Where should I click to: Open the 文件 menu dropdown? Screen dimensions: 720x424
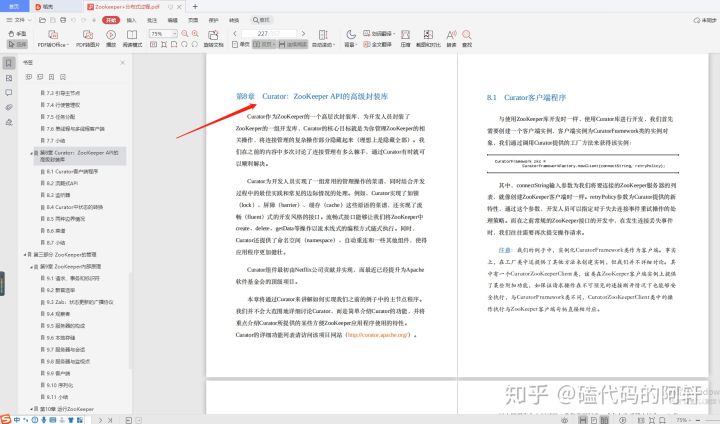[x=18, y=20]
